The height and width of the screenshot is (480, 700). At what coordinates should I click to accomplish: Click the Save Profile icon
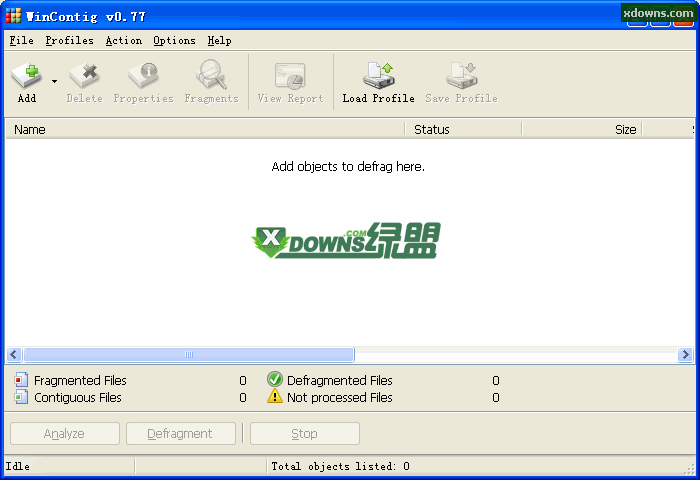click(x=462, y=75)
